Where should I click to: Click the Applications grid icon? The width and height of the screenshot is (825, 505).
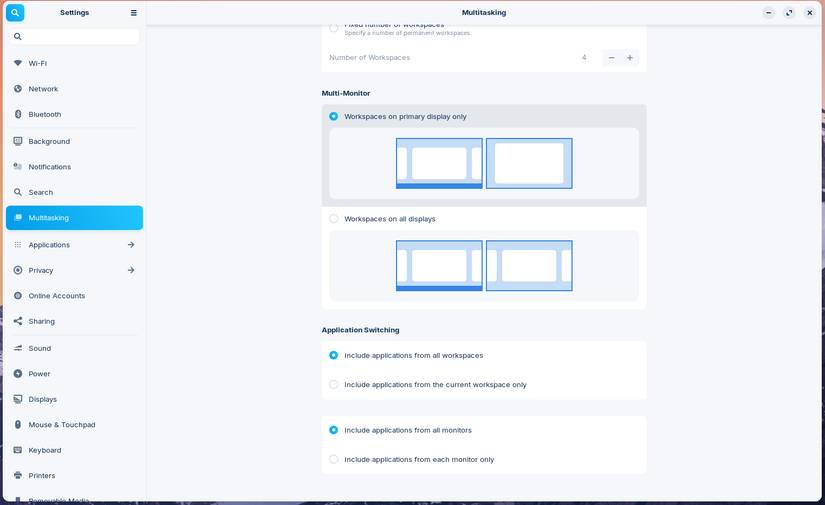click(x=18, y=245)
